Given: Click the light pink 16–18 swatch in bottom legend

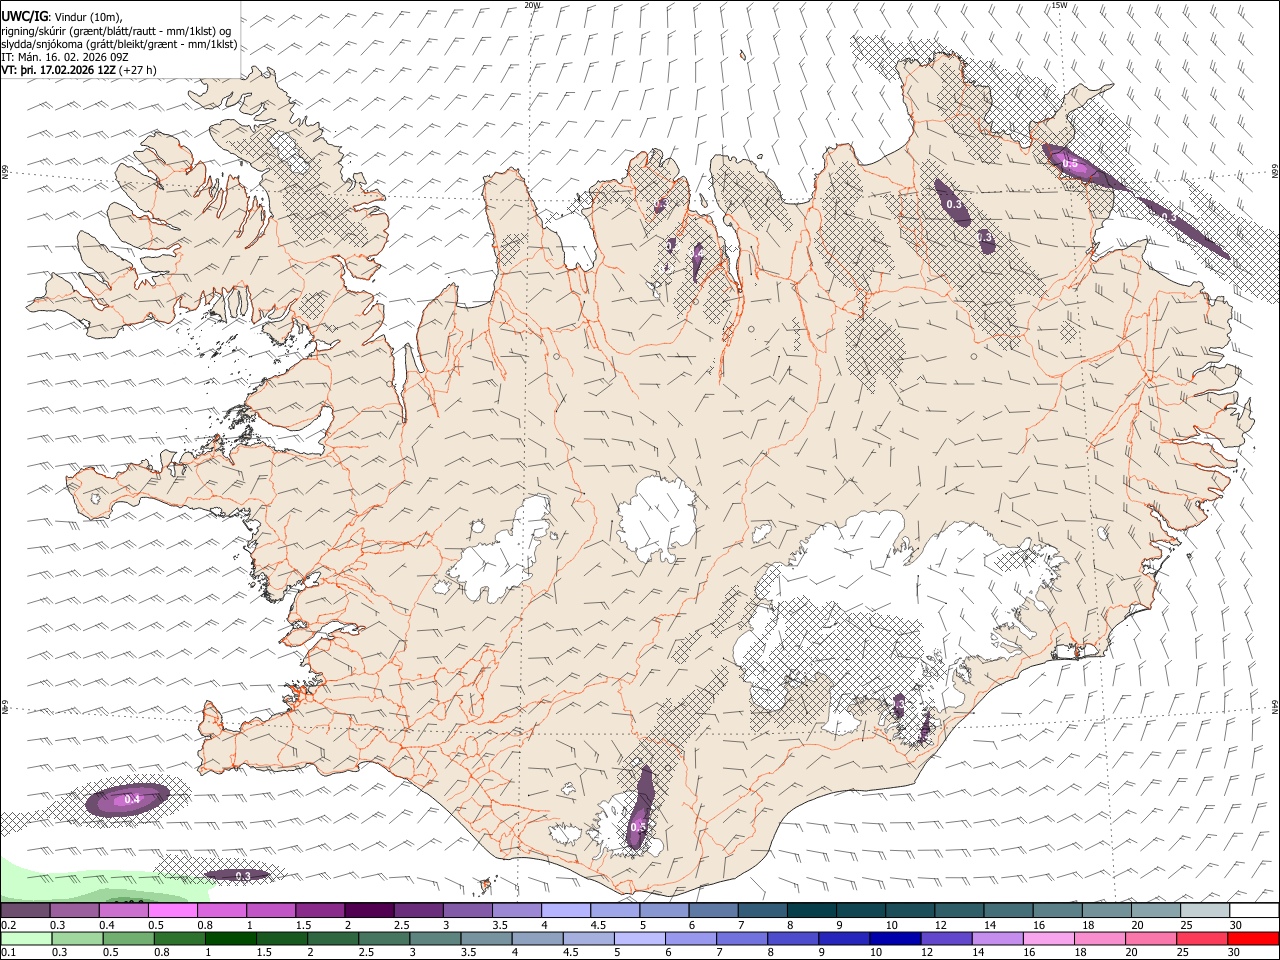Looking at the screenshot, I should (1049, 938).
